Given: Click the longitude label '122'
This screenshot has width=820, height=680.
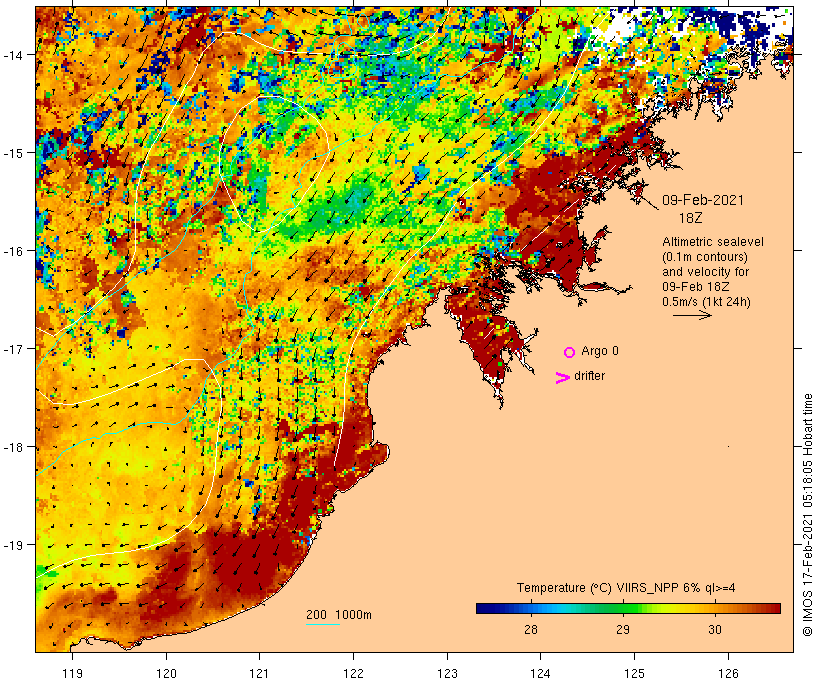Looking at the screenshot, I should [354, 673].
